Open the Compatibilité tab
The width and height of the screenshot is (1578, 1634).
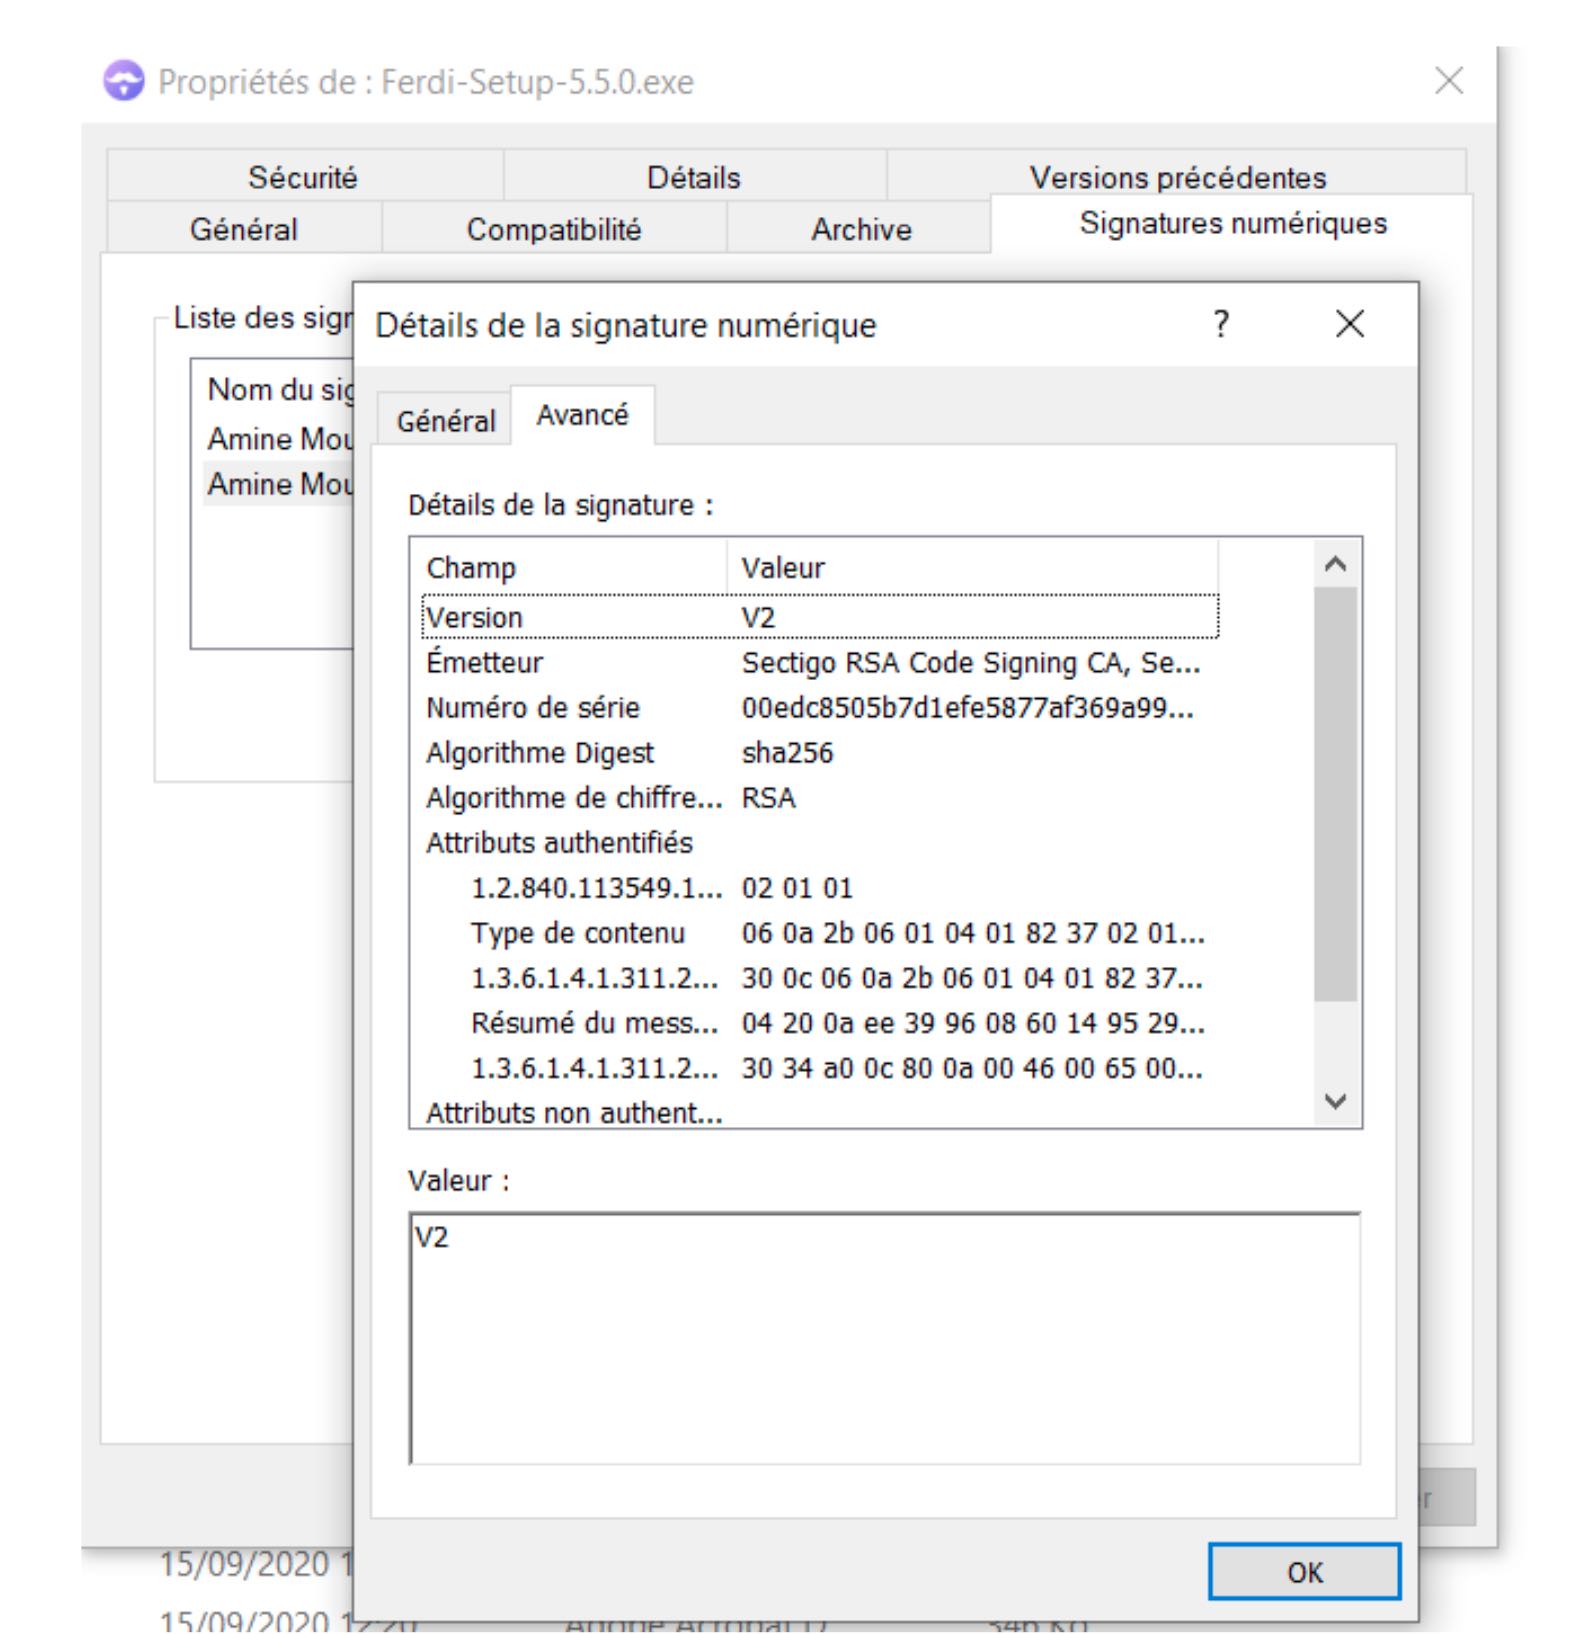click(x=554, y=229)
